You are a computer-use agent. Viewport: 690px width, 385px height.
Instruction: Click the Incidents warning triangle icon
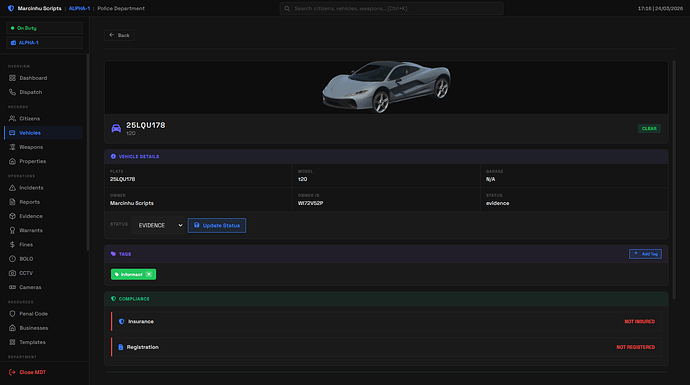12,187
